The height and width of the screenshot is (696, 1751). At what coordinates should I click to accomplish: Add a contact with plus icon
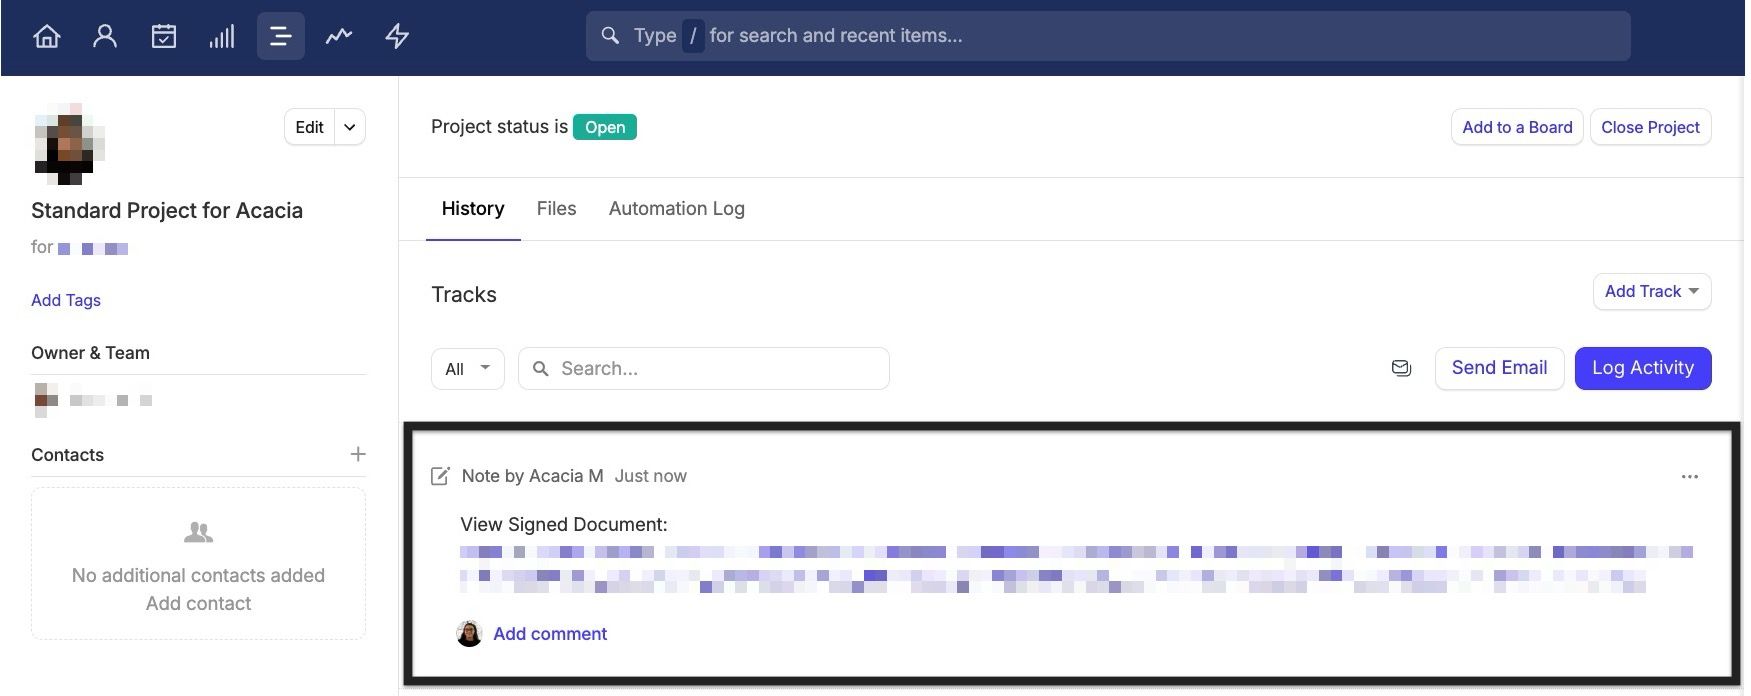358,454
